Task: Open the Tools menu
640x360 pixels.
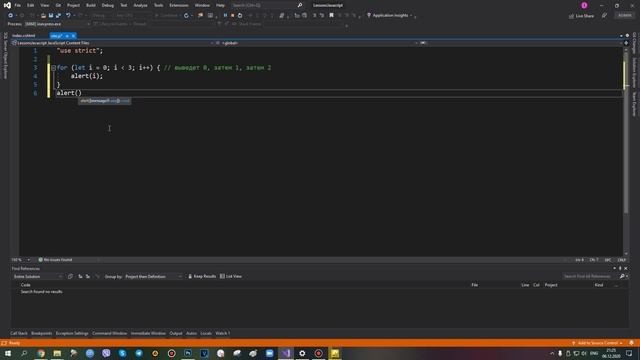Action: (158, 5)
